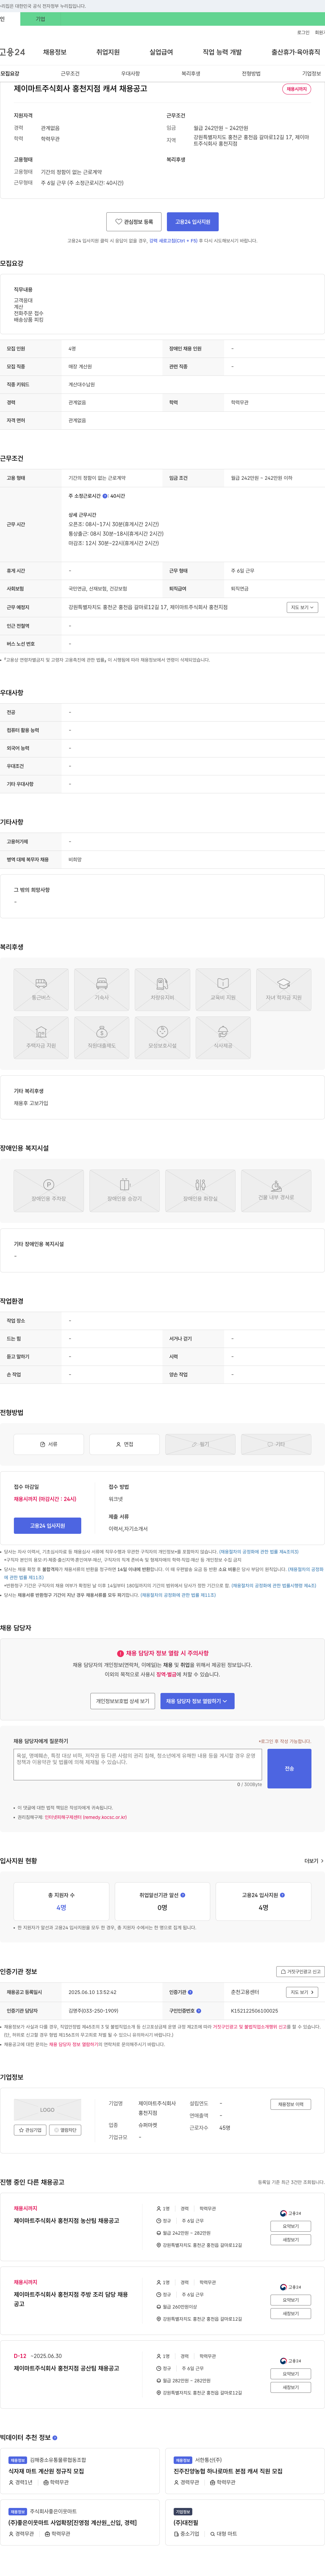Open the 지도 보기 dropdown beside 인증기관

click(x=302, y=1992)
